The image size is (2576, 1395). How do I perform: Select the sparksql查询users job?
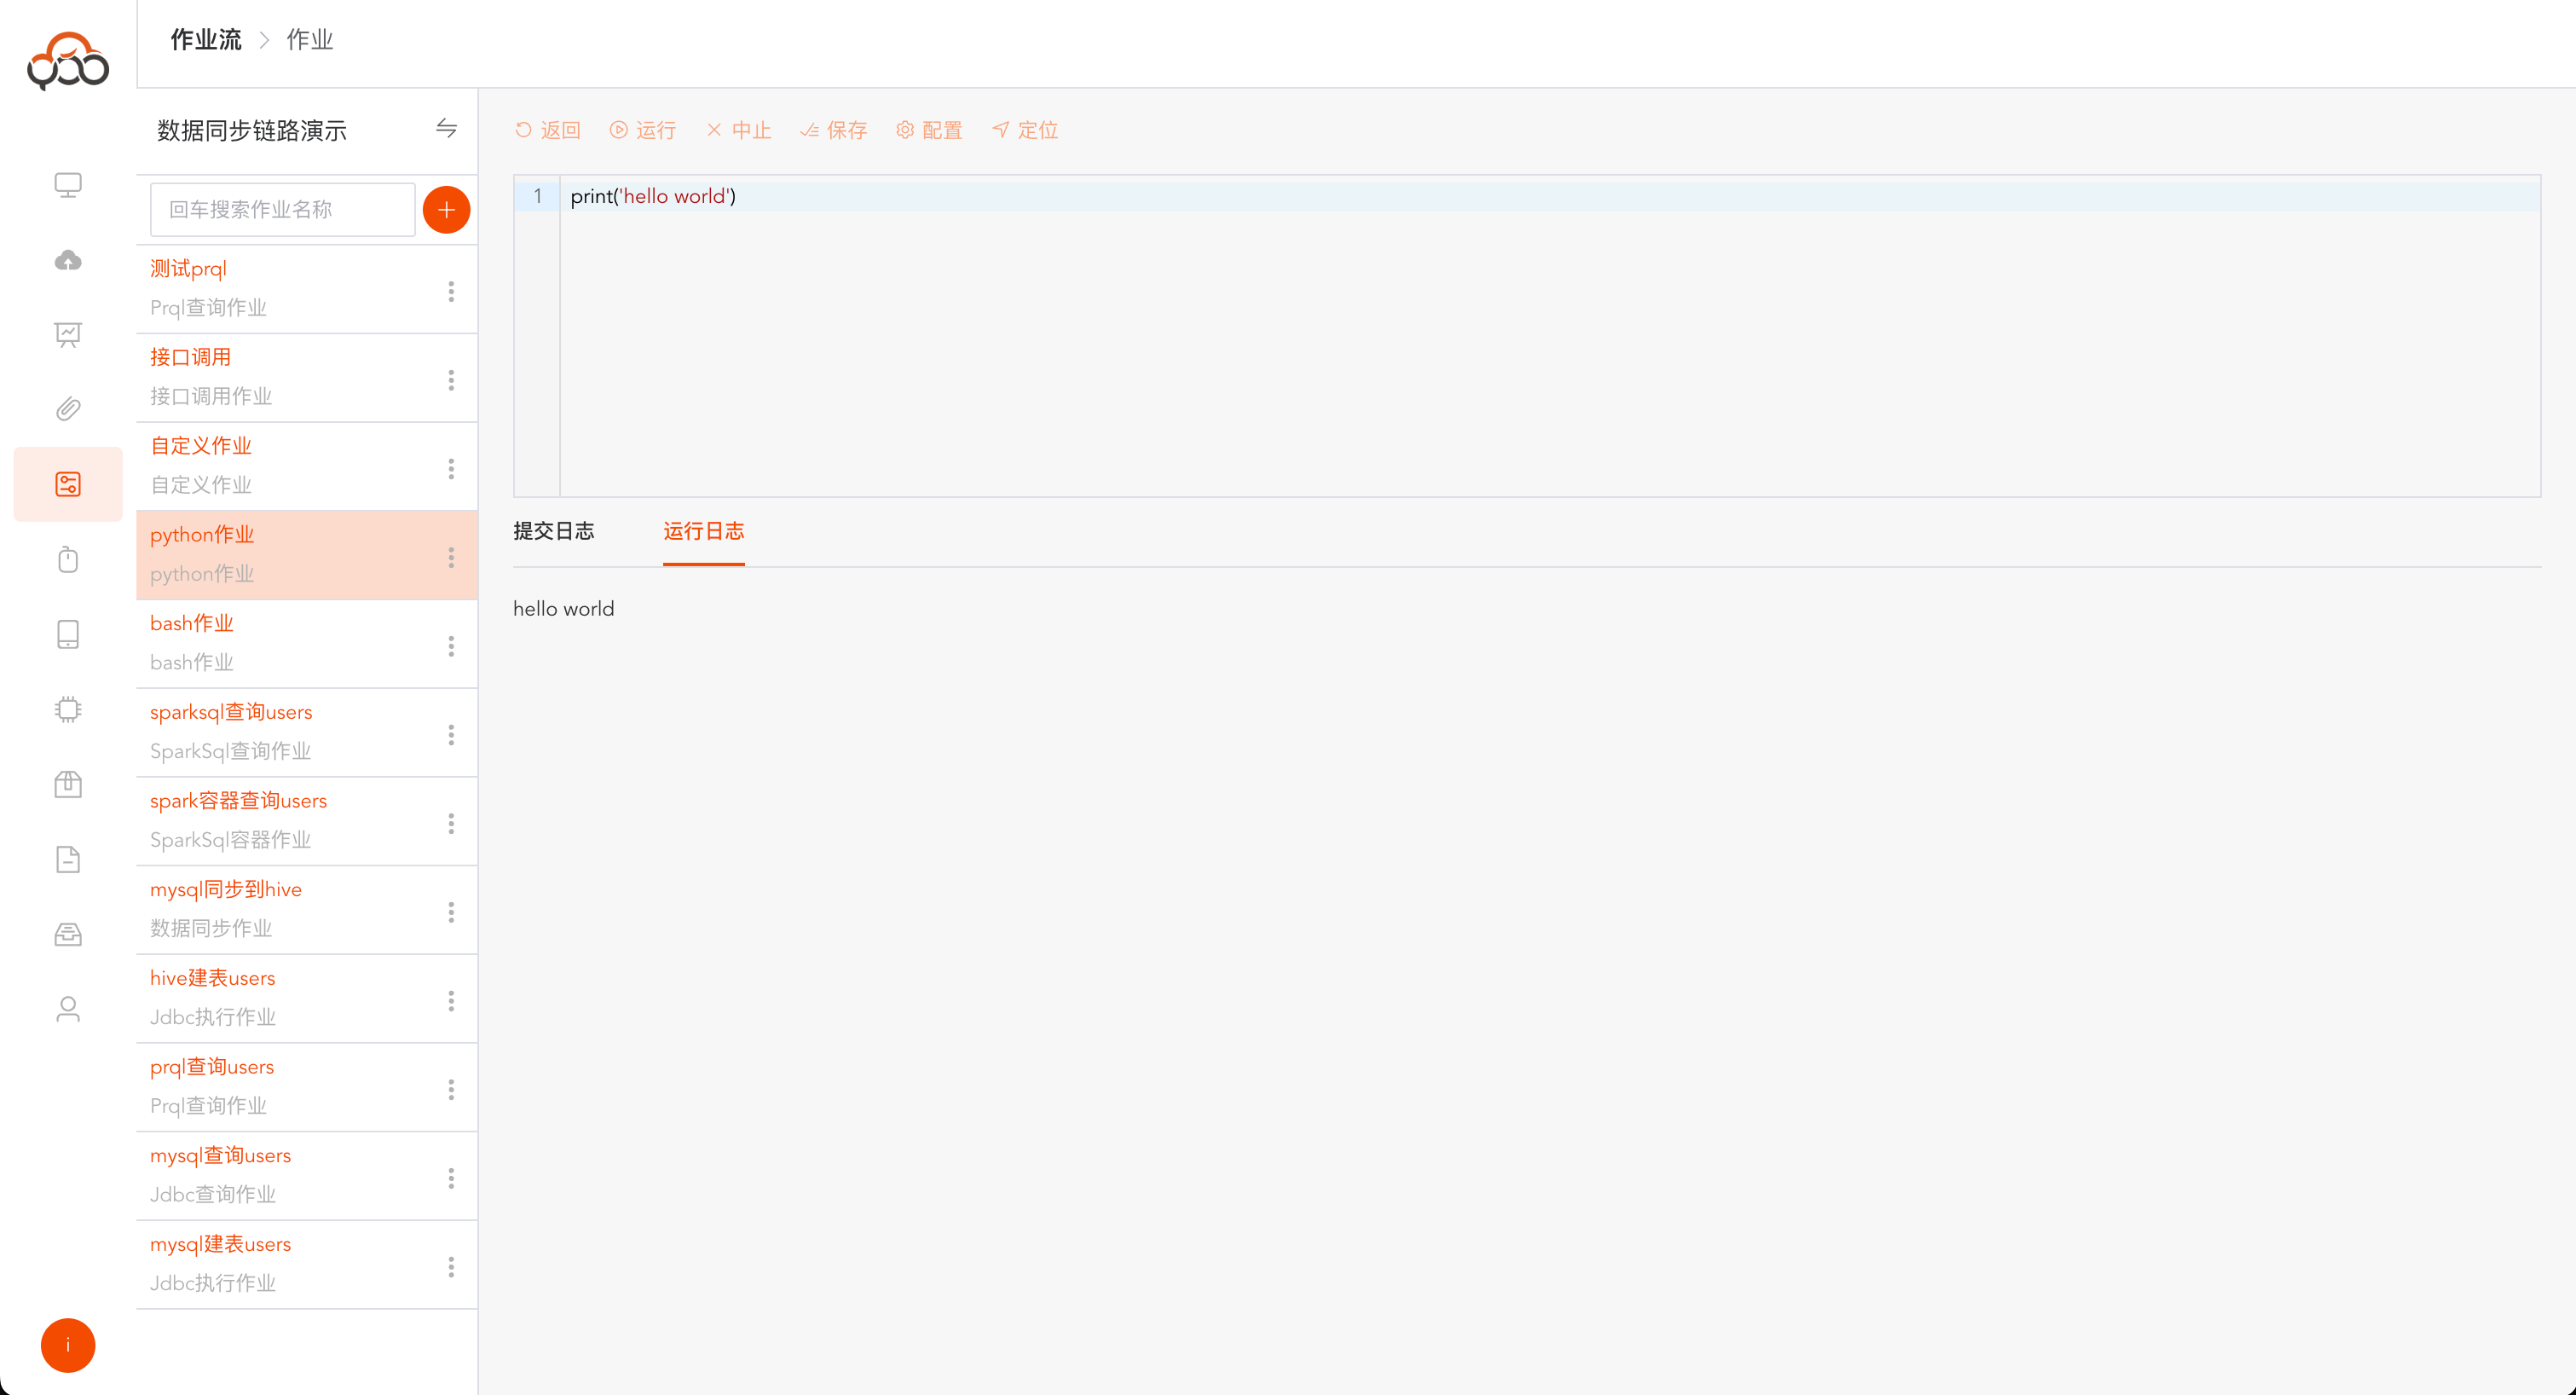pos(231,712)
